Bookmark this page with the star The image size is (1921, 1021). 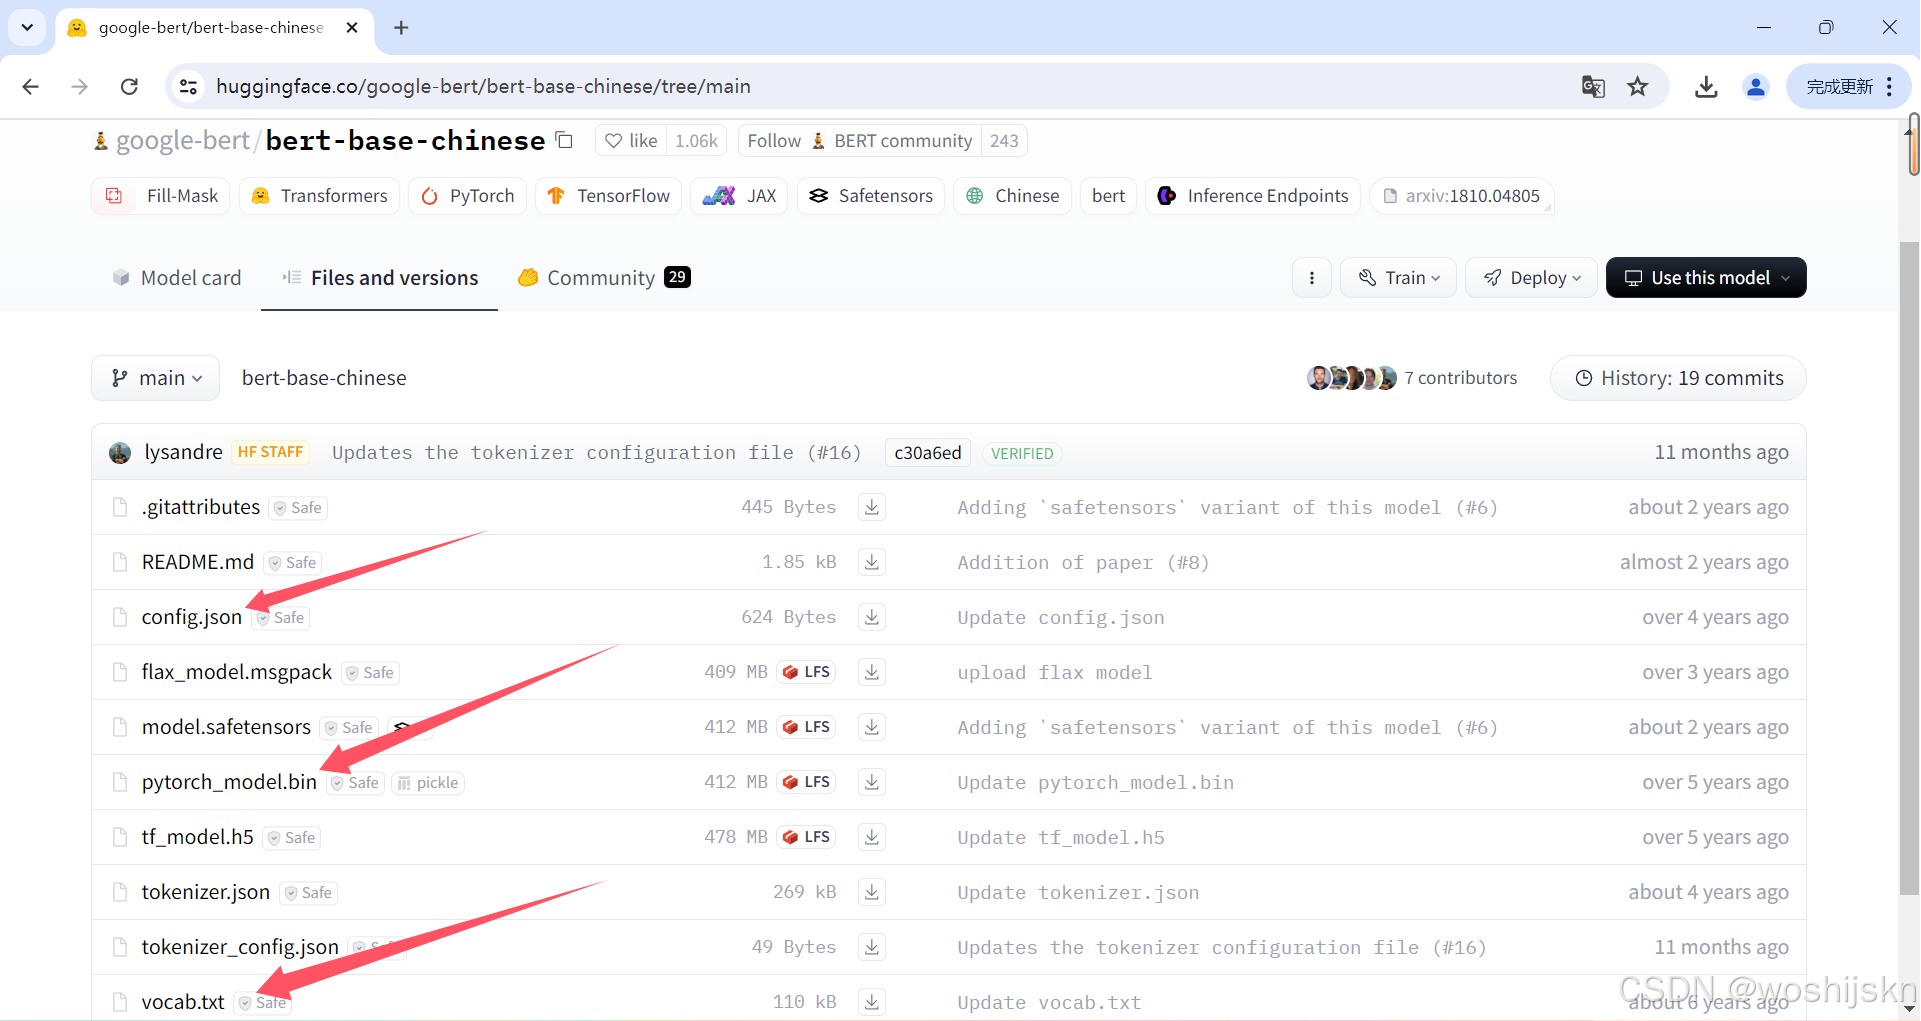click(1637, 87)
